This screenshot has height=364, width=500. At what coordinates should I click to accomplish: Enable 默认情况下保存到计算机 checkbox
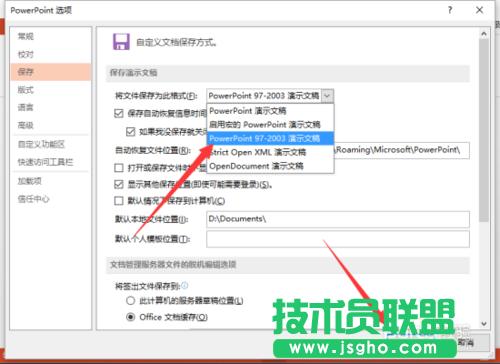point(119,201)
